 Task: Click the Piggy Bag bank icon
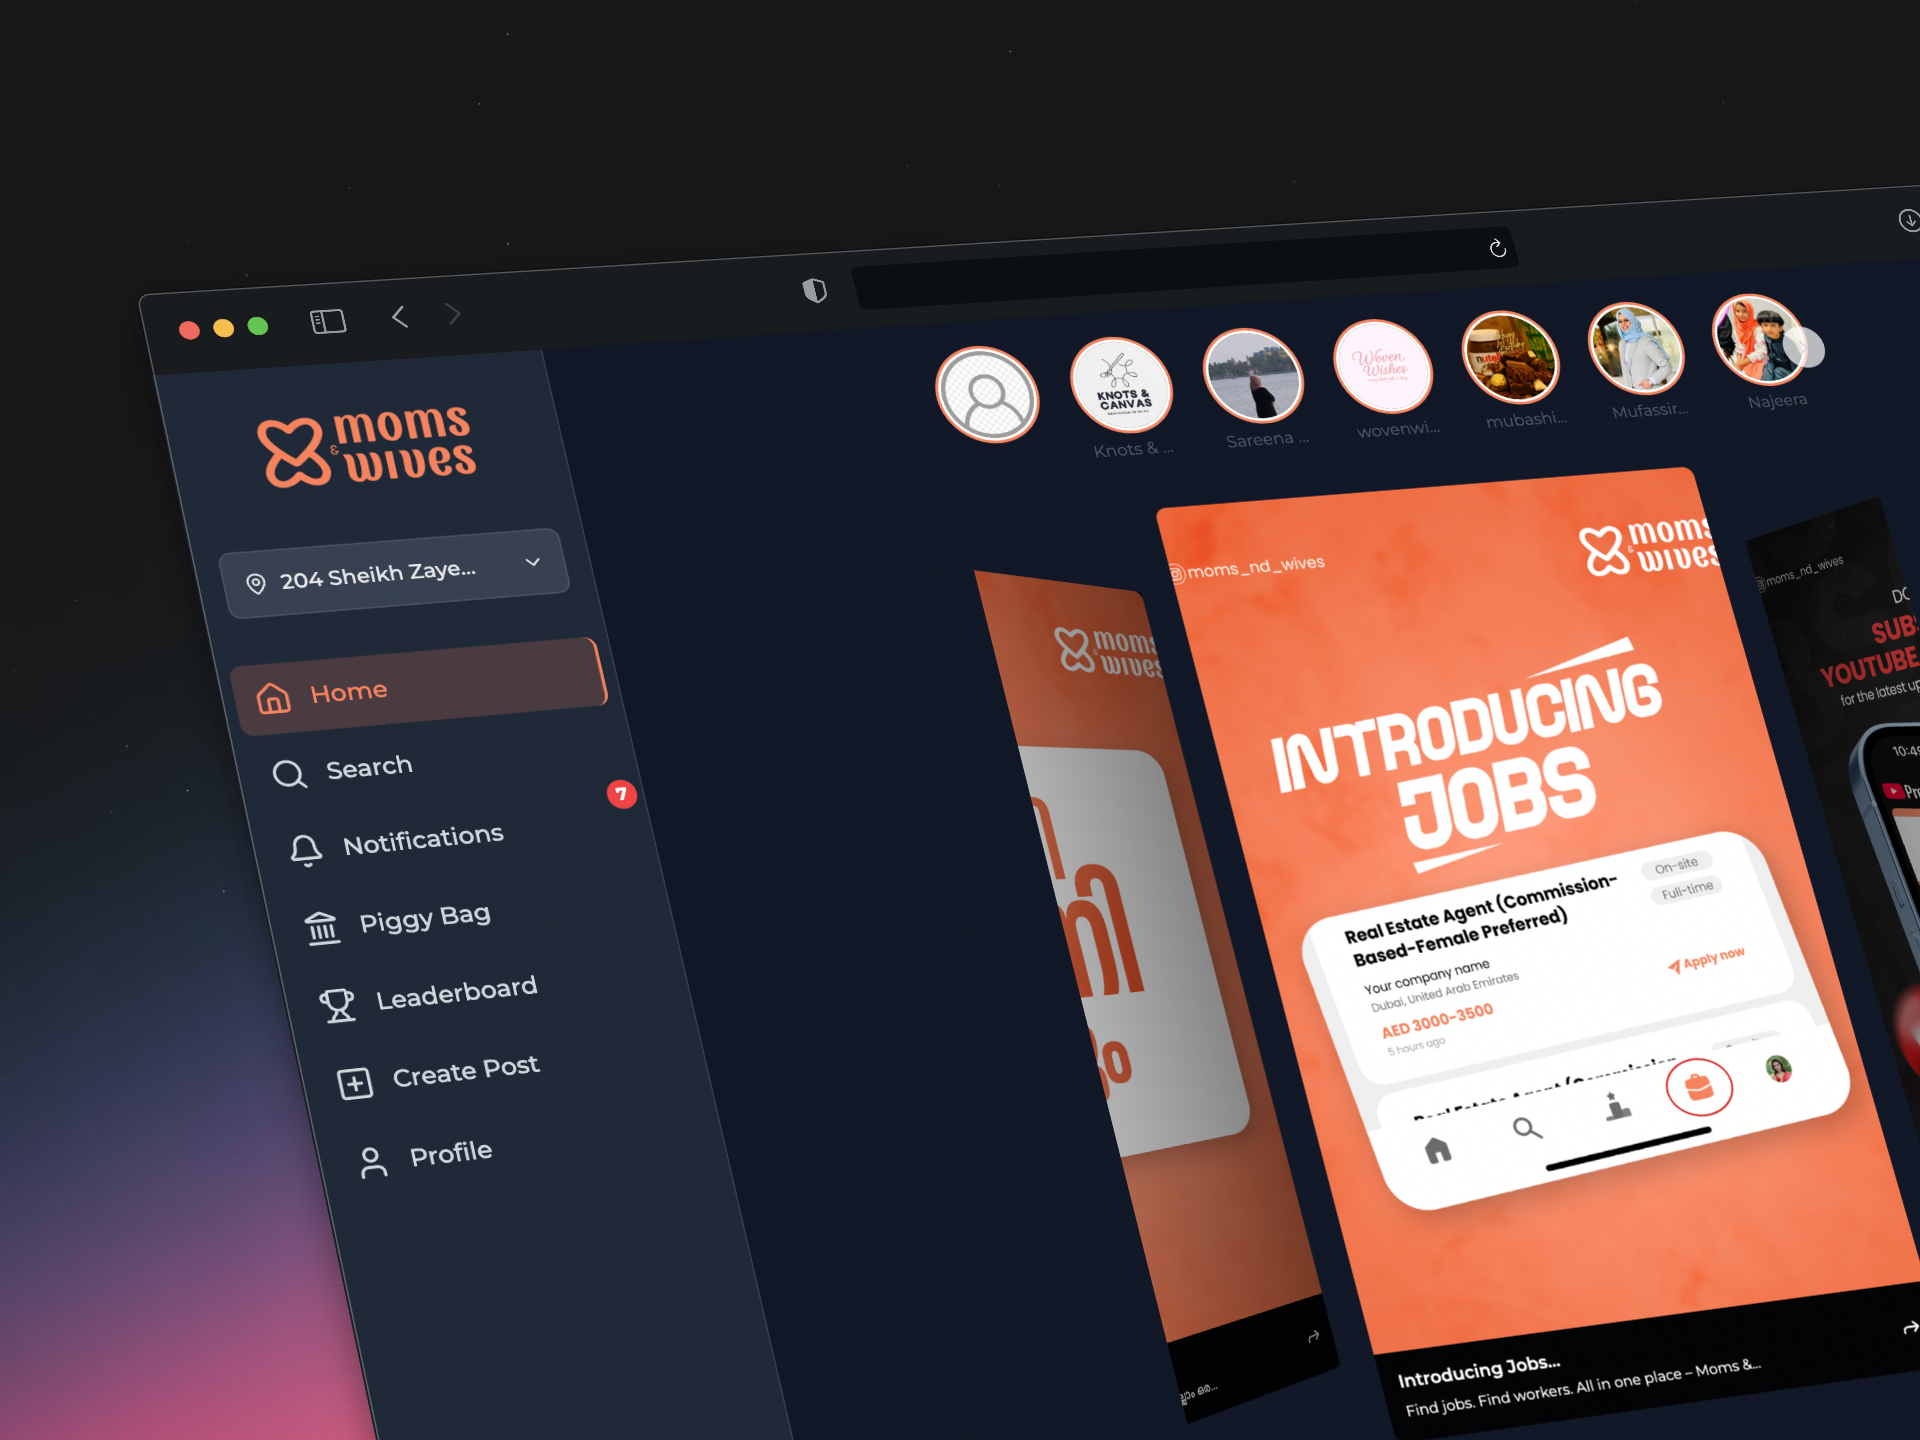coord(322,928)
